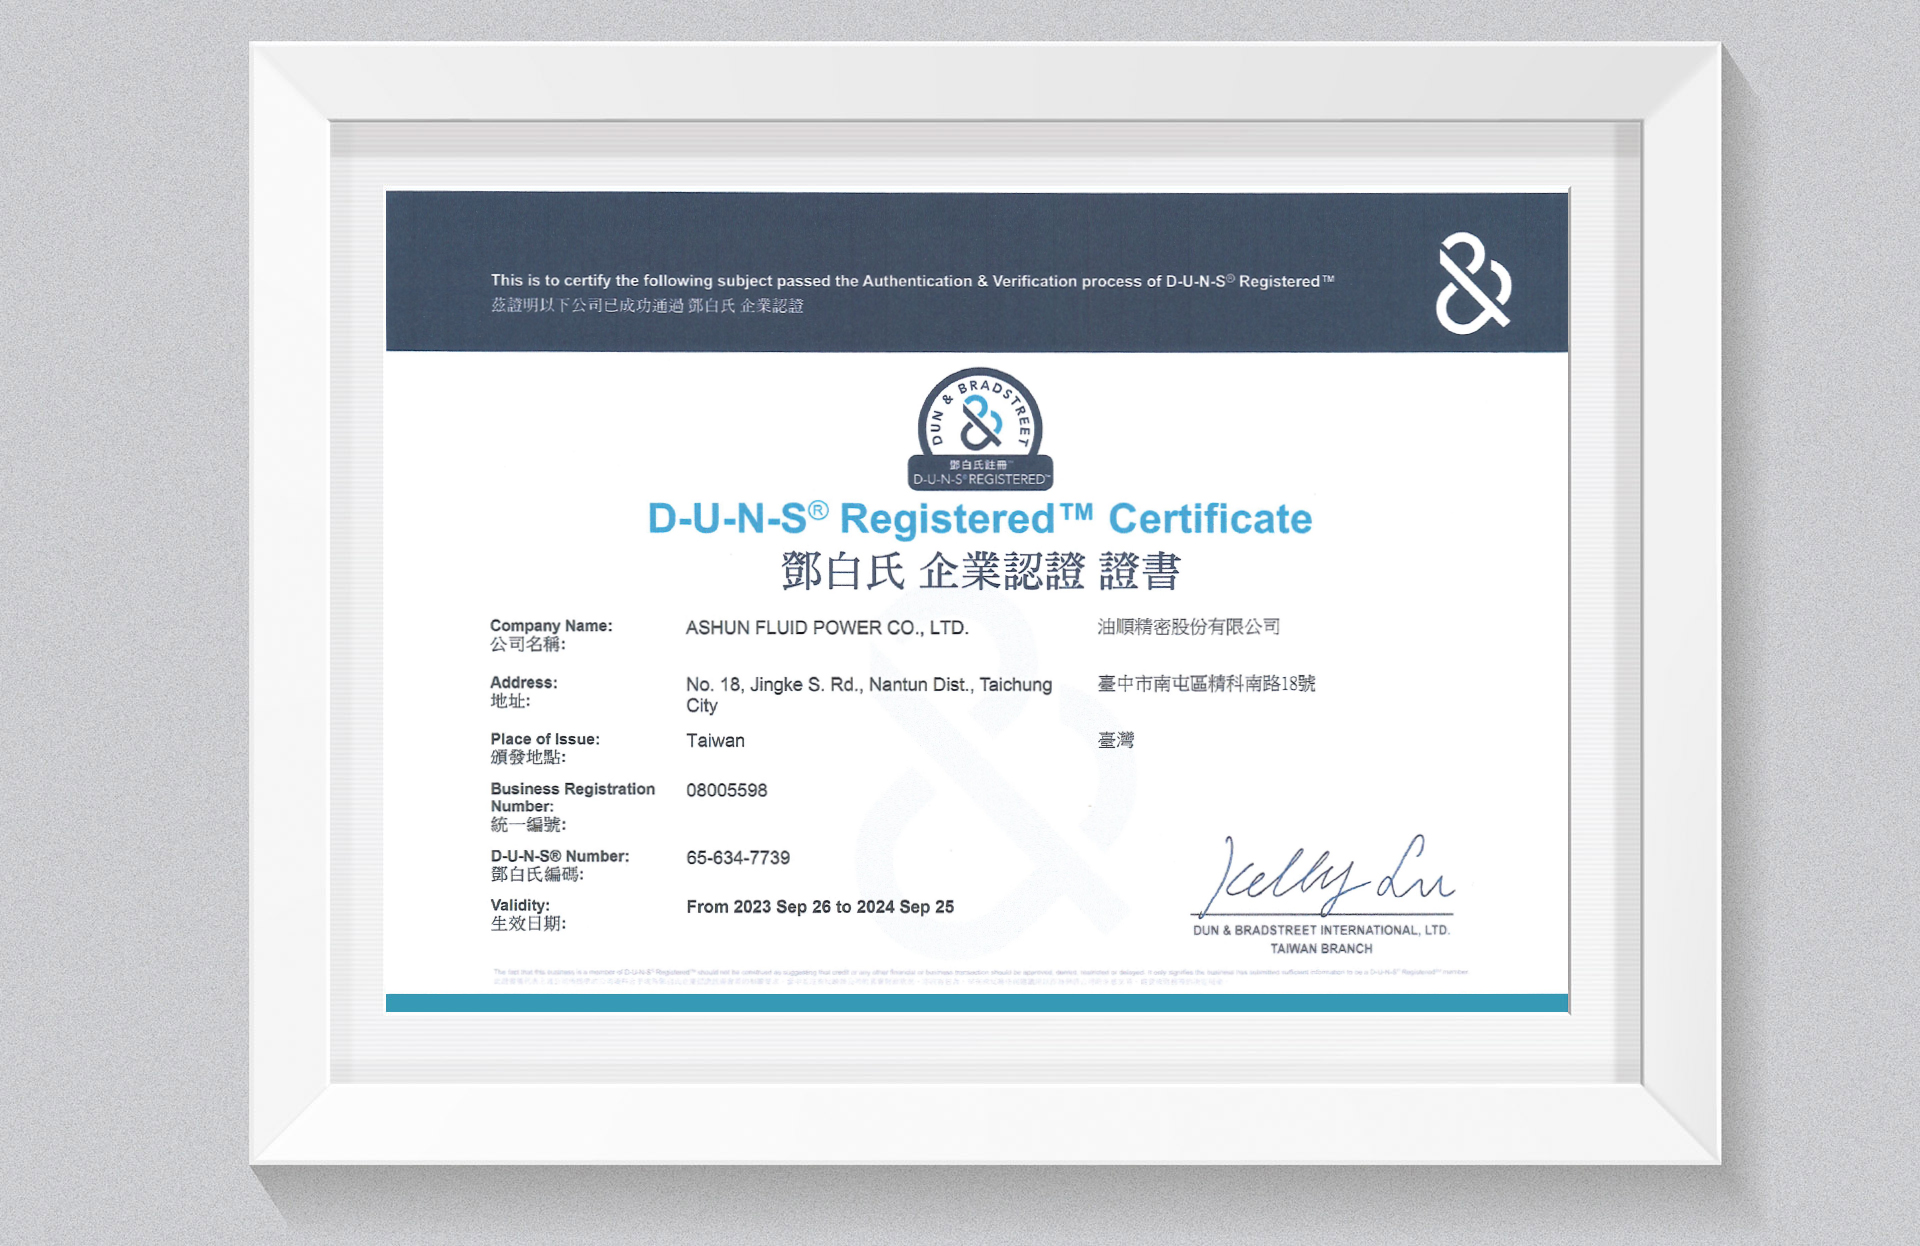Click the address No. 18, Jingke S. Rd.
The image size is (1920, 1246).
point(869,695)
